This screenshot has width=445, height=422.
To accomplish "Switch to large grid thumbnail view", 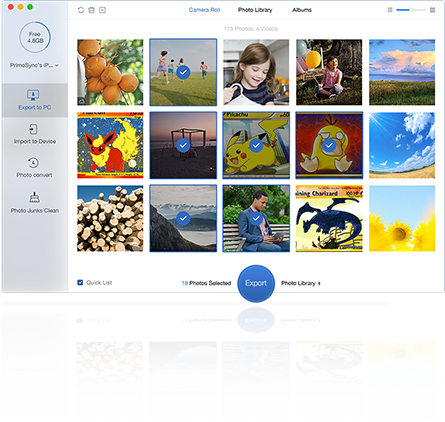I will [432, 10].
